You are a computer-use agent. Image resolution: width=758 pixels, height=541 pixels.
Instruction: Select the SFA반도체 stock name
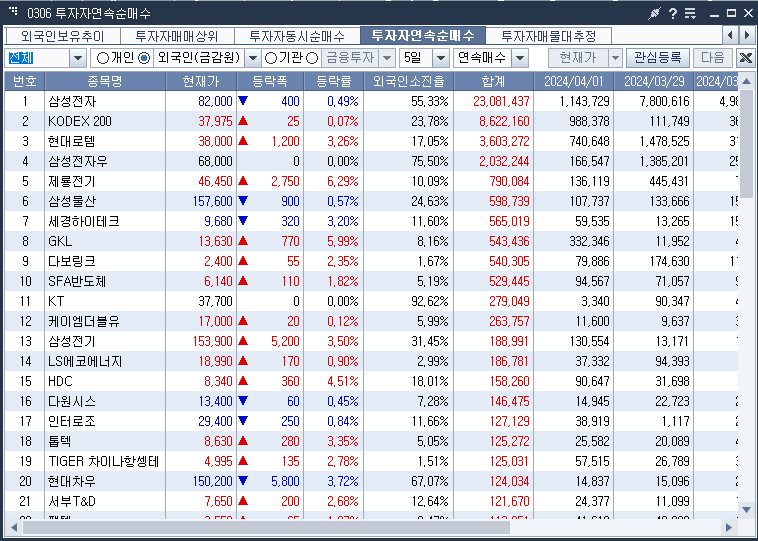click(77, 281)
